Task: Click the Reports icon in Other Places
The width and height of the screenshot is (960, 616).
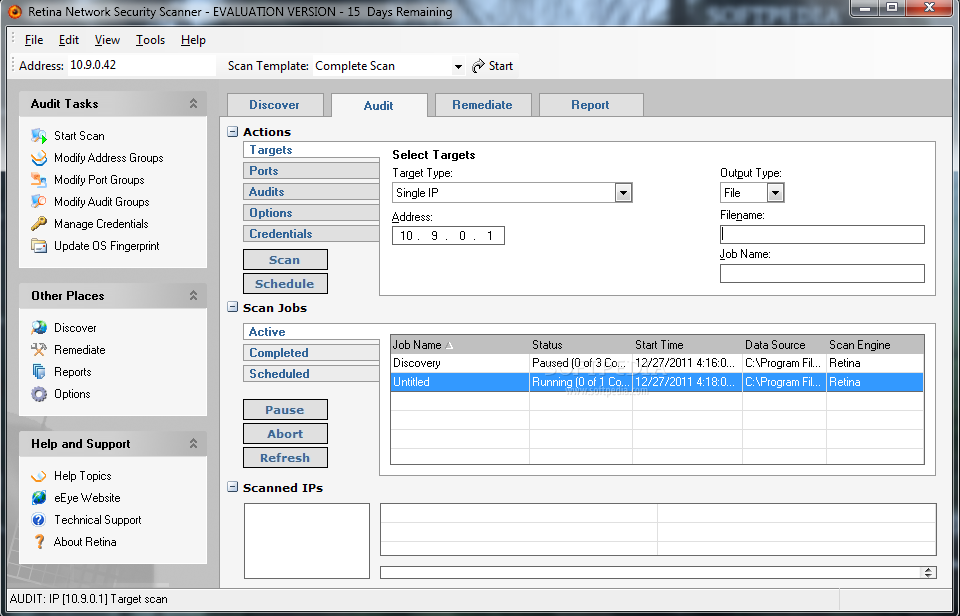Action: (x=39, y=372)
